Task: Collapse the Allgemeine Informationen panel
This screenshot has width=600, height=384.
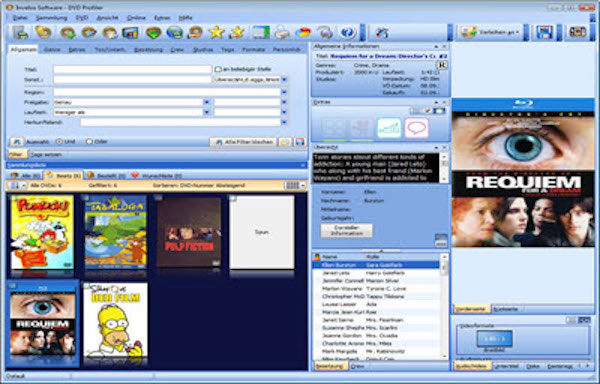Action: (x=436, y=46)
